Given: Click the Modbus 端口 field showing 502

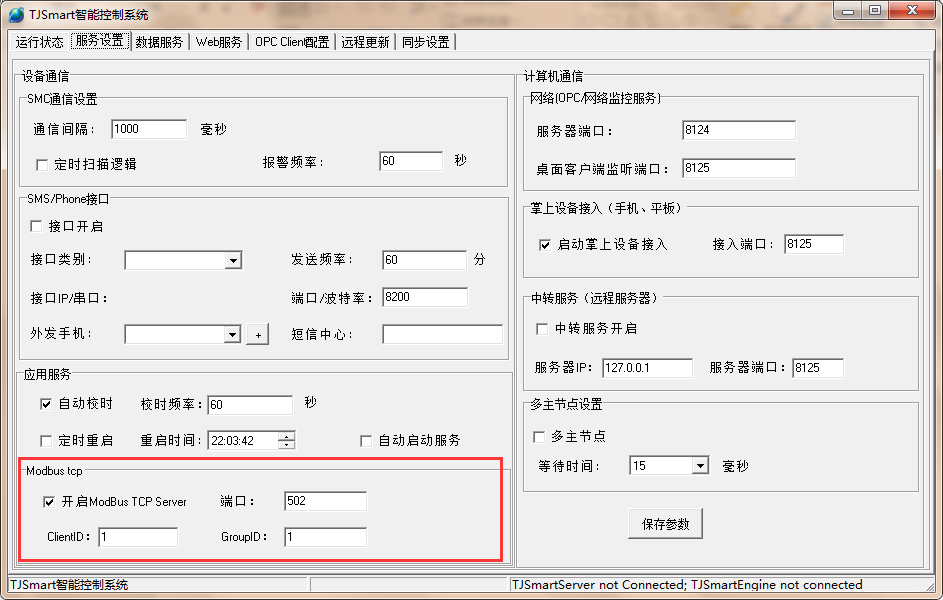Looking at the screenshot, I should (x=325, y=501).
